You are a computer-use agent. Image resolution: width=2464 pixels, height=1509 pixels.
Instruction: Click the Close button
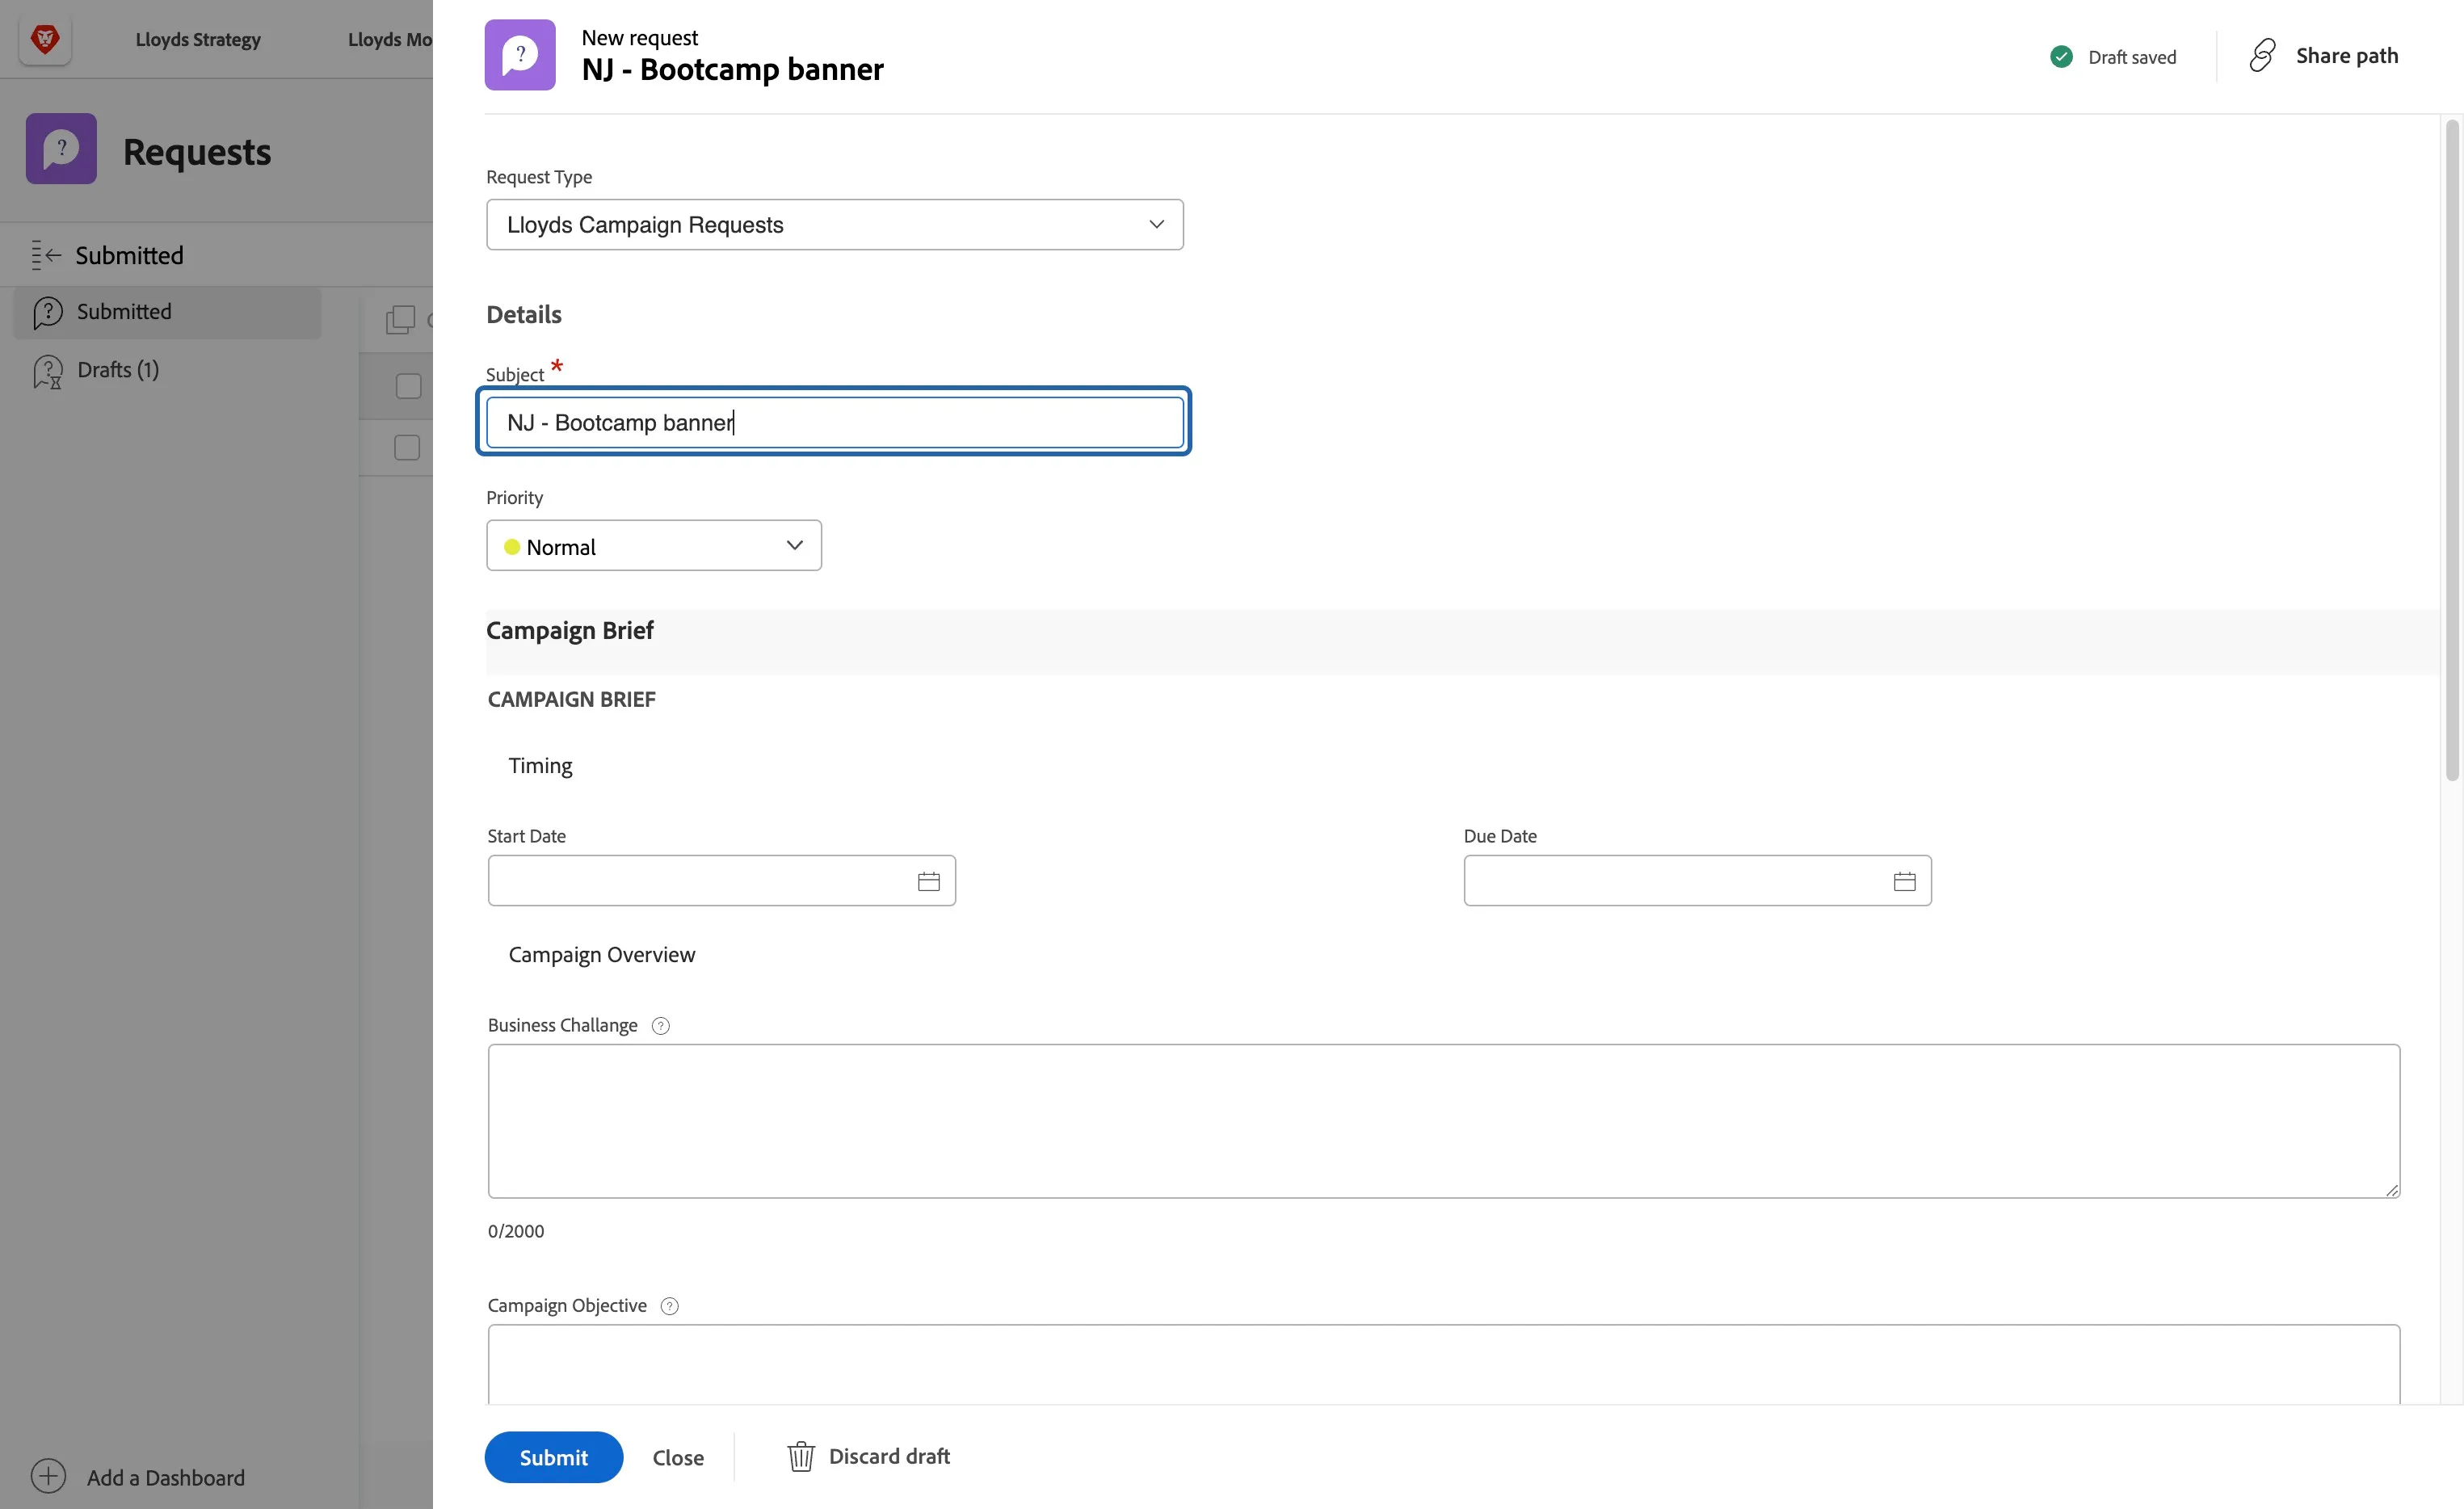(x=678, y=1458)
